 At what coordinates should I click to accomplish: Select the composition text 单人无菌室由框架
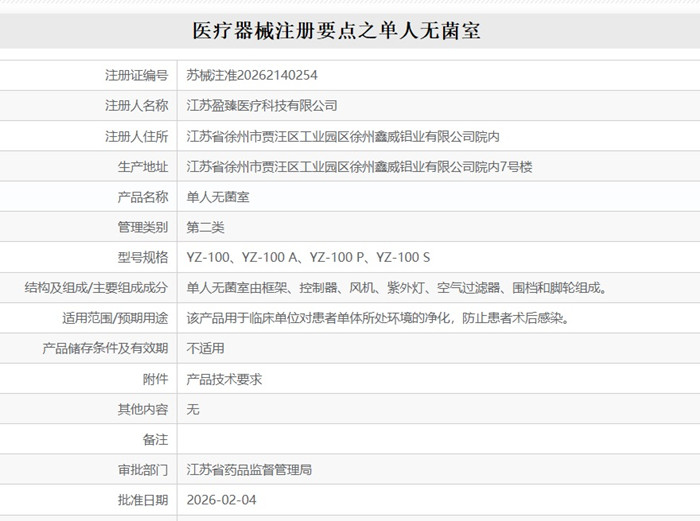(397, 288)
